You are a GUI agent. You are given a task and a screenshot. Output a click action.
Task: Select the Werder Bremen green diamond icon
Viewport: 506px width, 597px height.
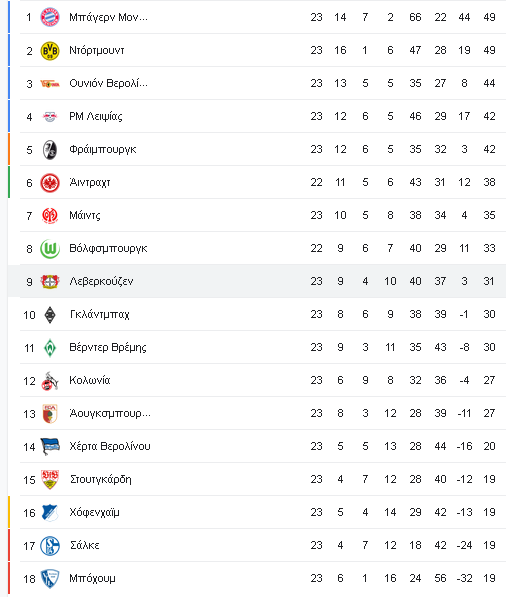[50, 348]
